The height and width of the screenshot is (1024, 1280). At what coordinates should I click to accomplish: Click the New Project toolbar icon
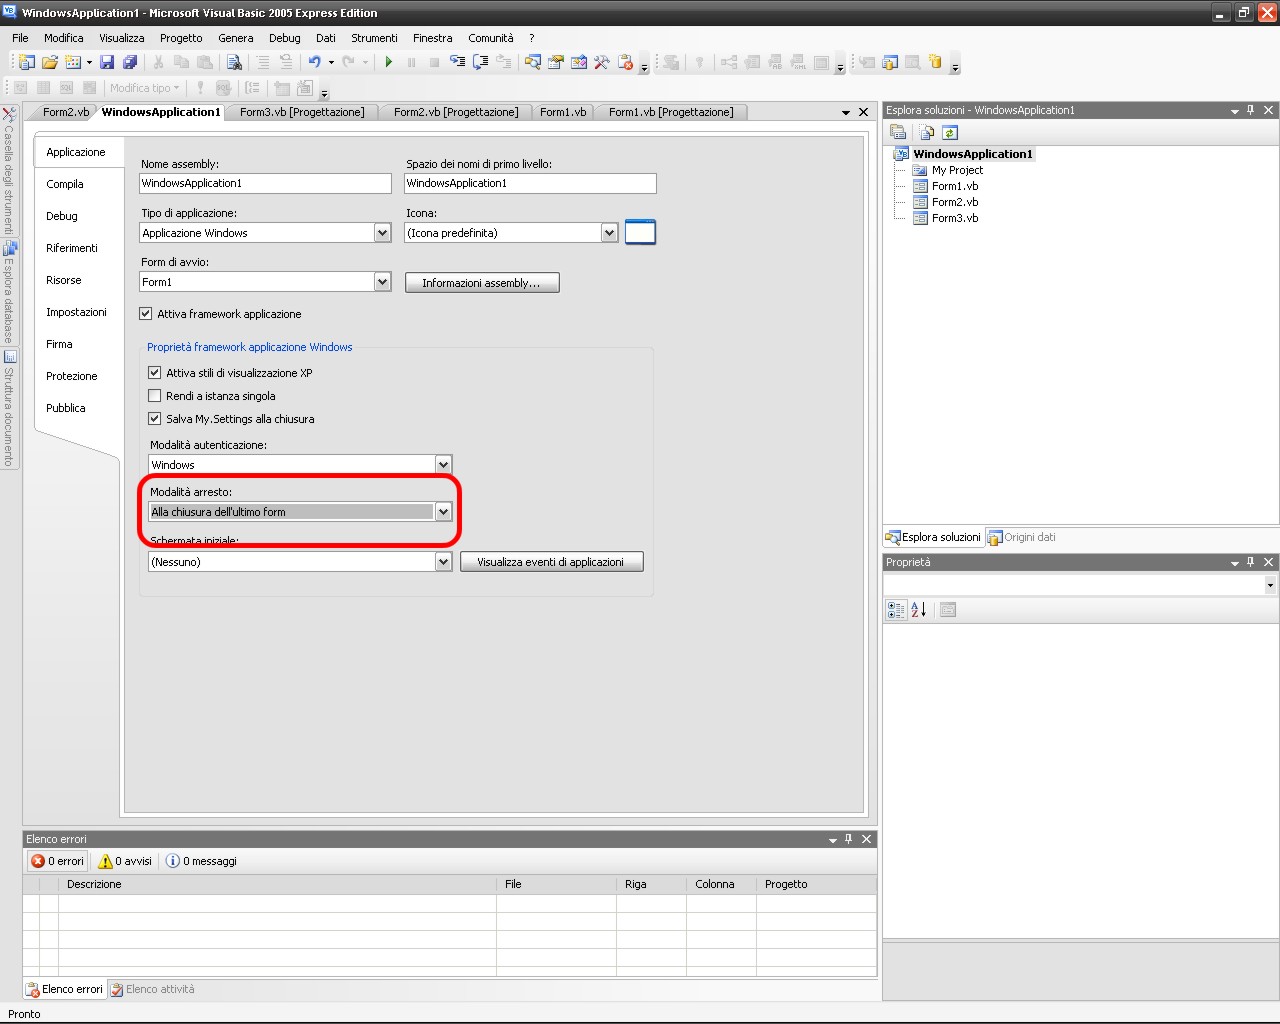(x=26, y=62)
